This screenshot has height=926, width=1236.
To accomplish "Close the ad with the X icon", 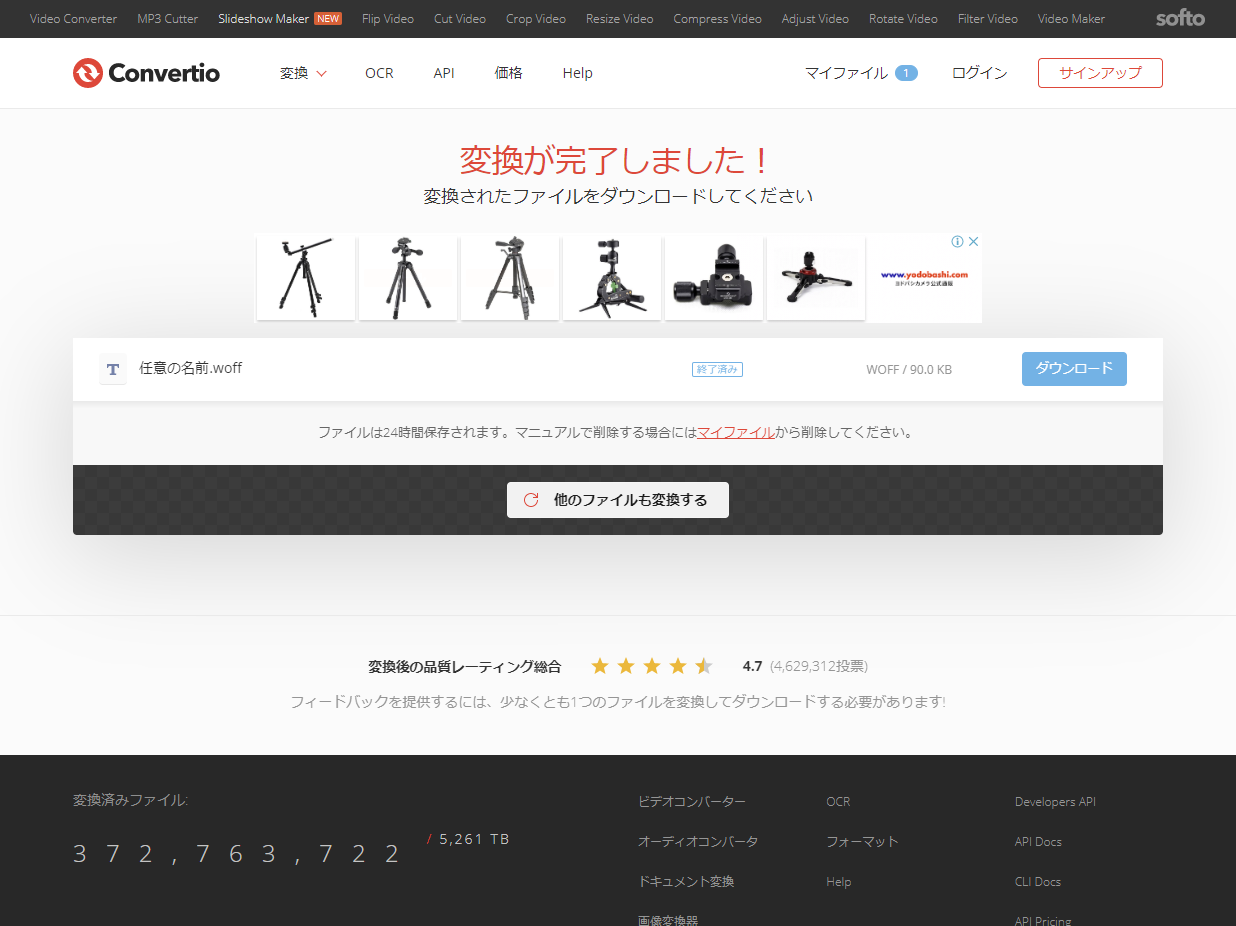I will [973, 242].
